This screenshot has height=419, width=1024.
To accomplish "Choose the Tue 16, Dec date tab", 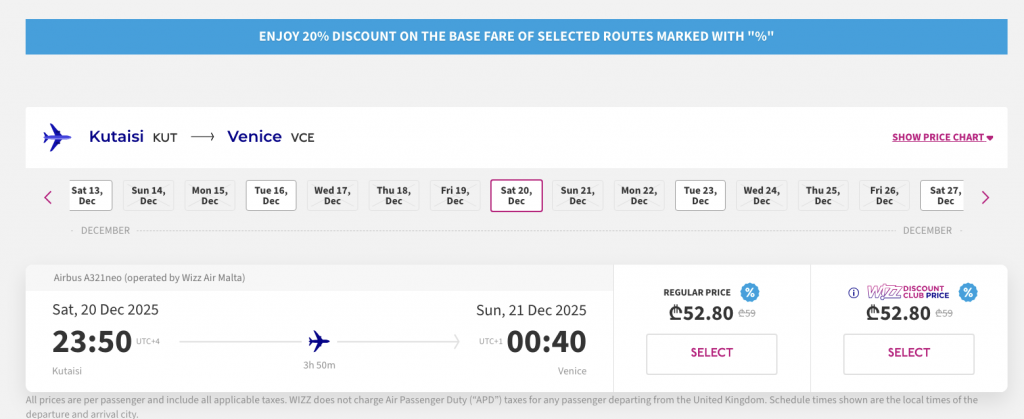I will [x=271, y=195].
